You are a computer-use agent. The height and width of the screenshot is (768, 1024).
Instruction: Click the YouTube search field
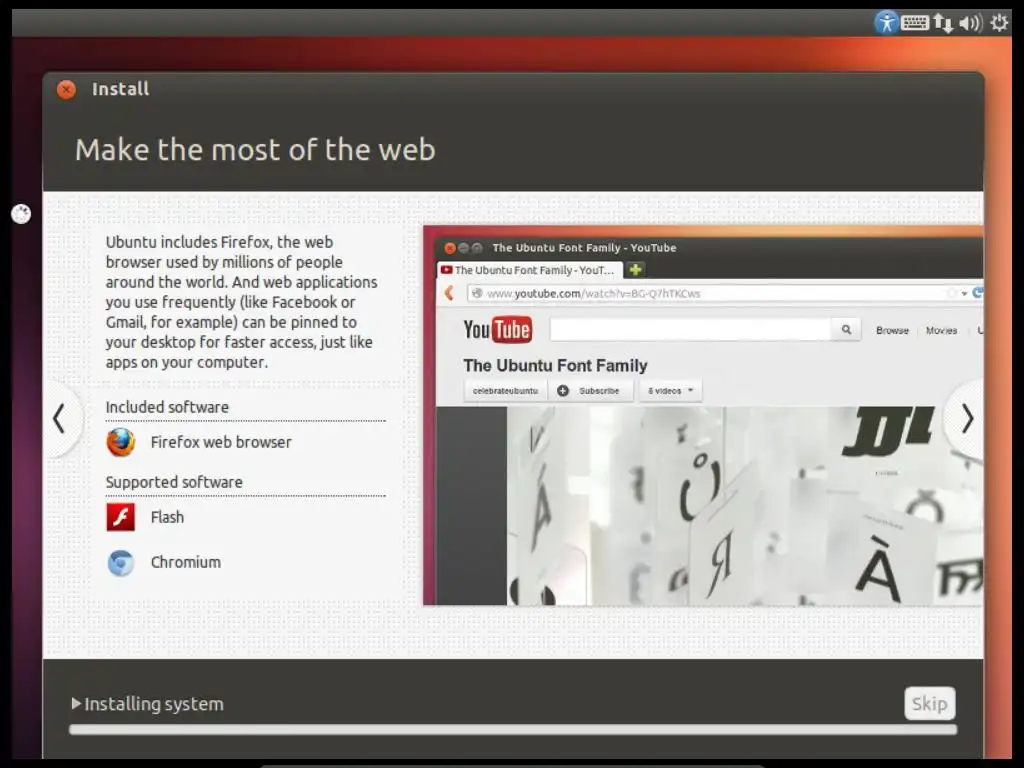tap(690, 330)
